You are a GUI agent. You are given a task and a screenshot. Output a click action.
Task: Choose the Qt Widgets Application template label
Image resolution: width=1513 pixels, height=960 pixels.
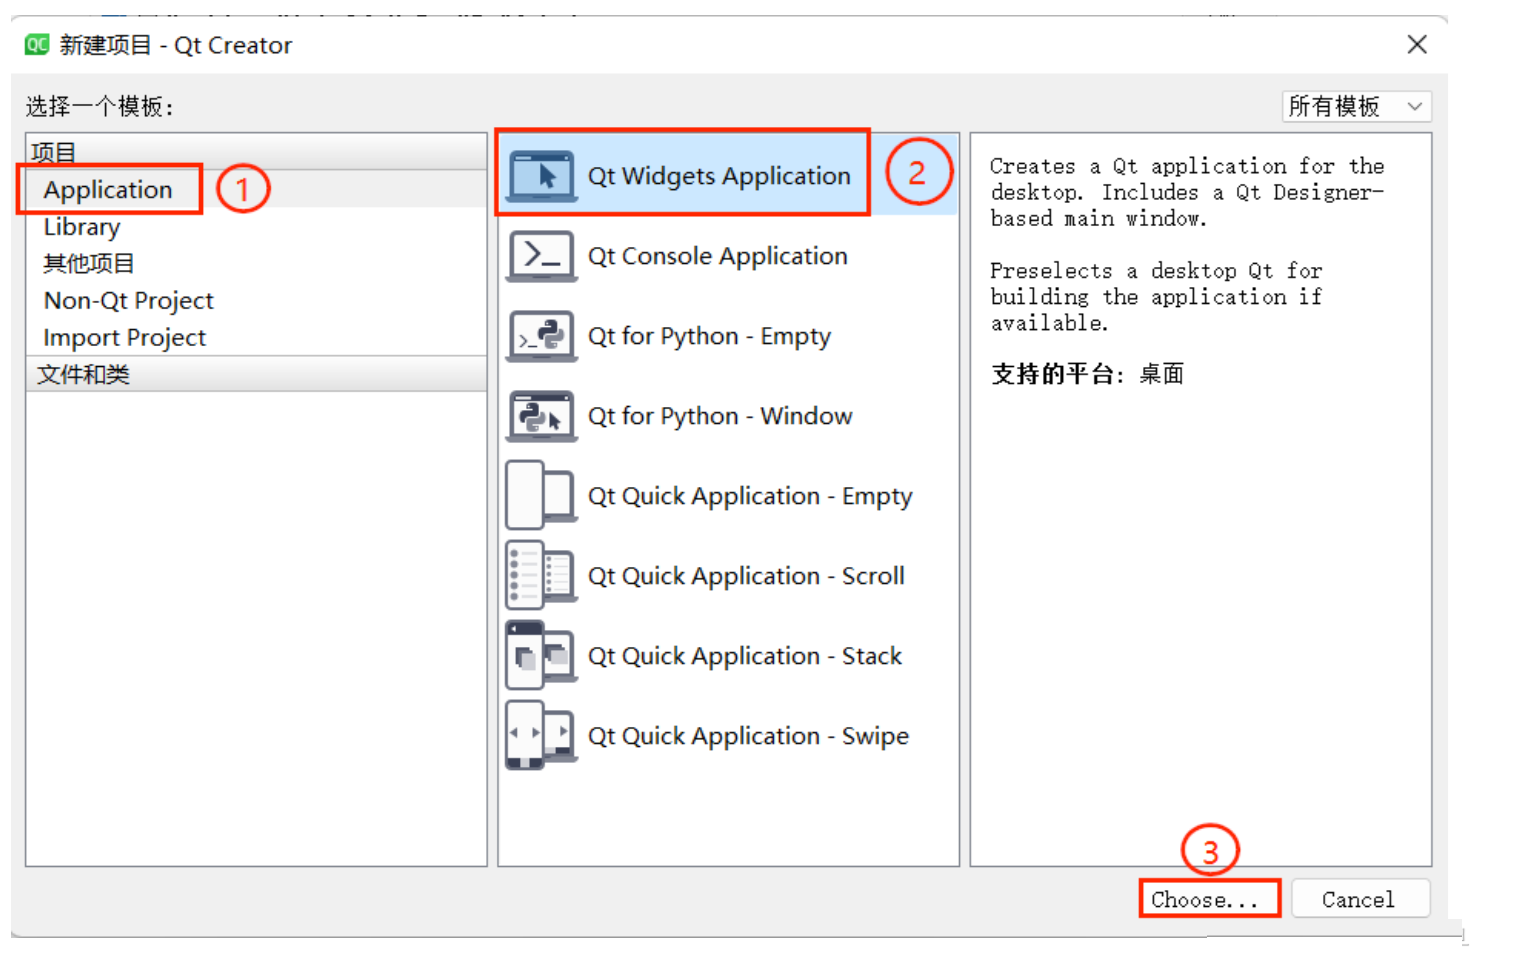tap(719, 176)
